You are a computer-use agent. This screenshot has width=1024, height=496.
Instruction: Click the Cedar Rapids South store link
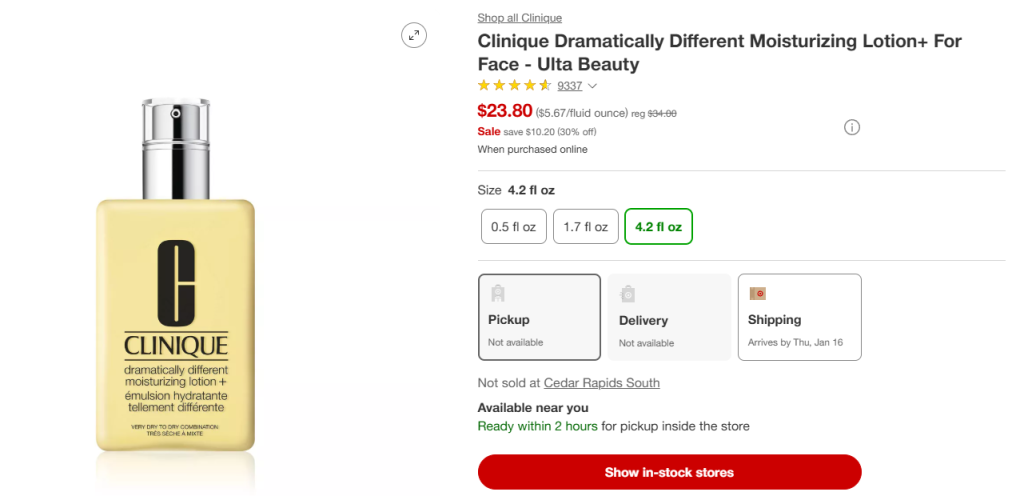point(601,383)
